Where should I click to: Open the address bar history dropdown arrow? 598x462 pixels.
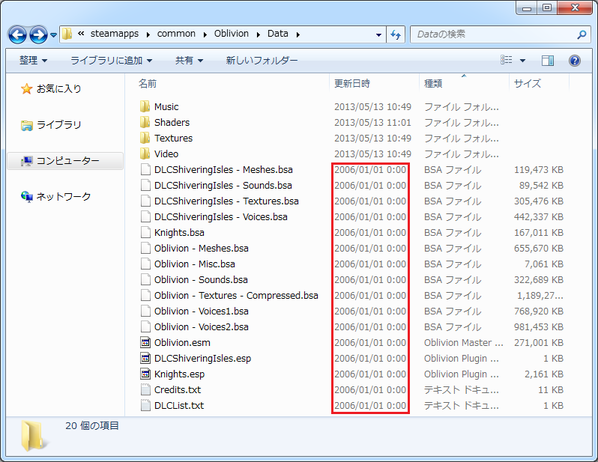tap(378, 35)
